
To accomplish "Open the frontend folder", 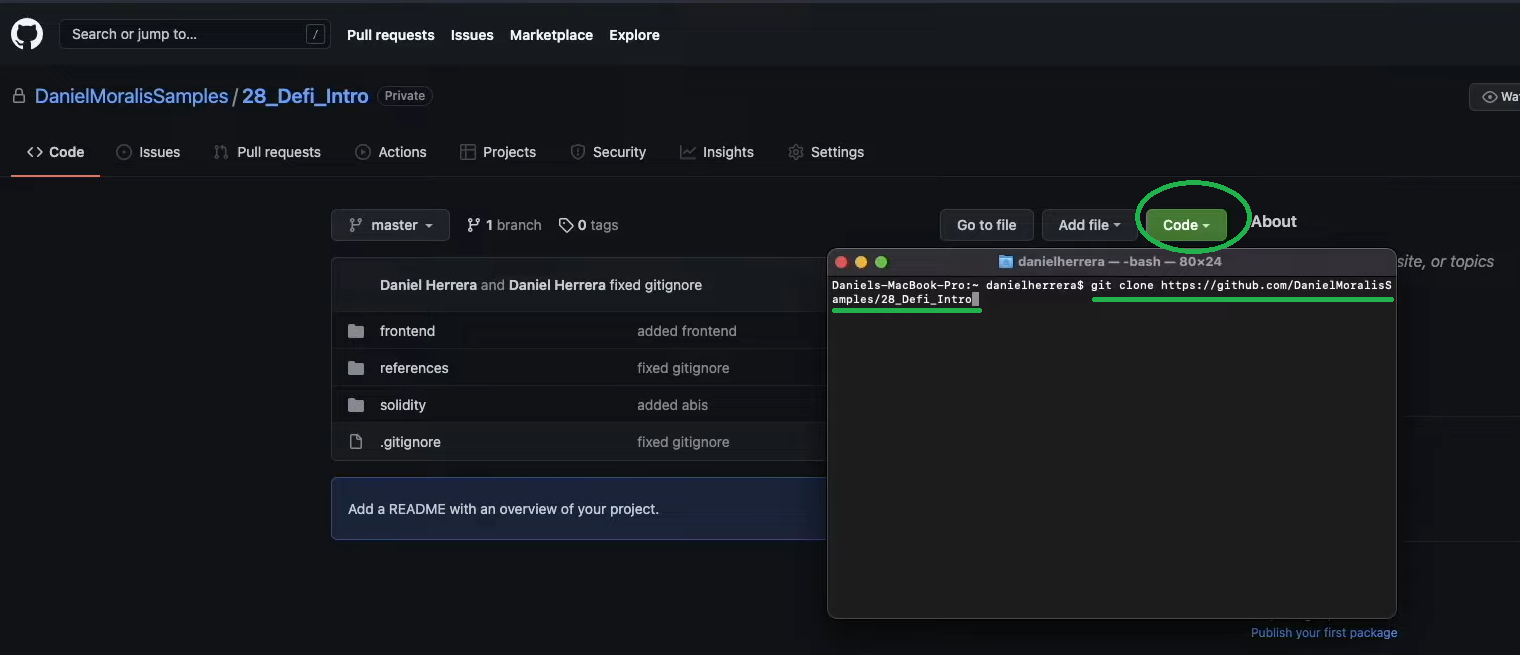I will (x=407, y=331).
